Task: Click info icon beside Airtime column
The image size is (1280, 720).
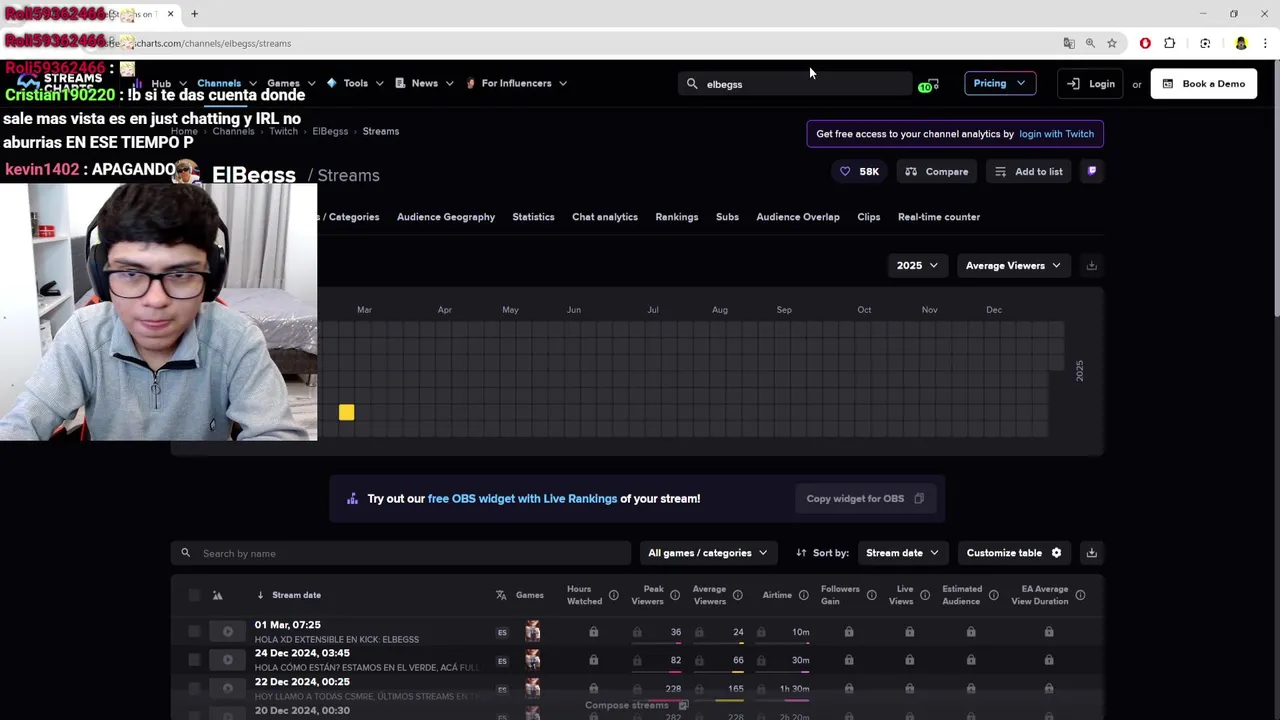Action: (x=804, y=595)
